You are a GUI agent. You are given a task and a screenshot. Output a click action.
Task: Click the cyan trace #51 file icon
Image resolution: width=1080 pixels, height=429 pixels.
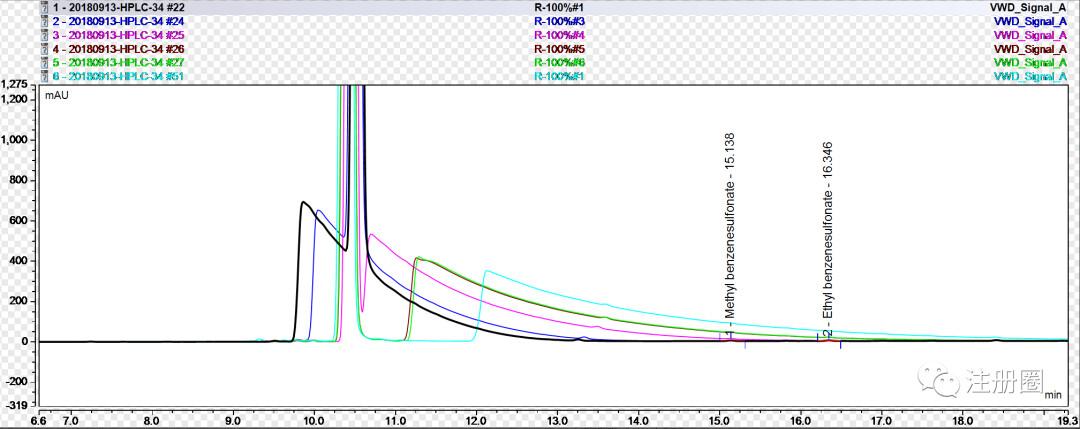[43, 76]
